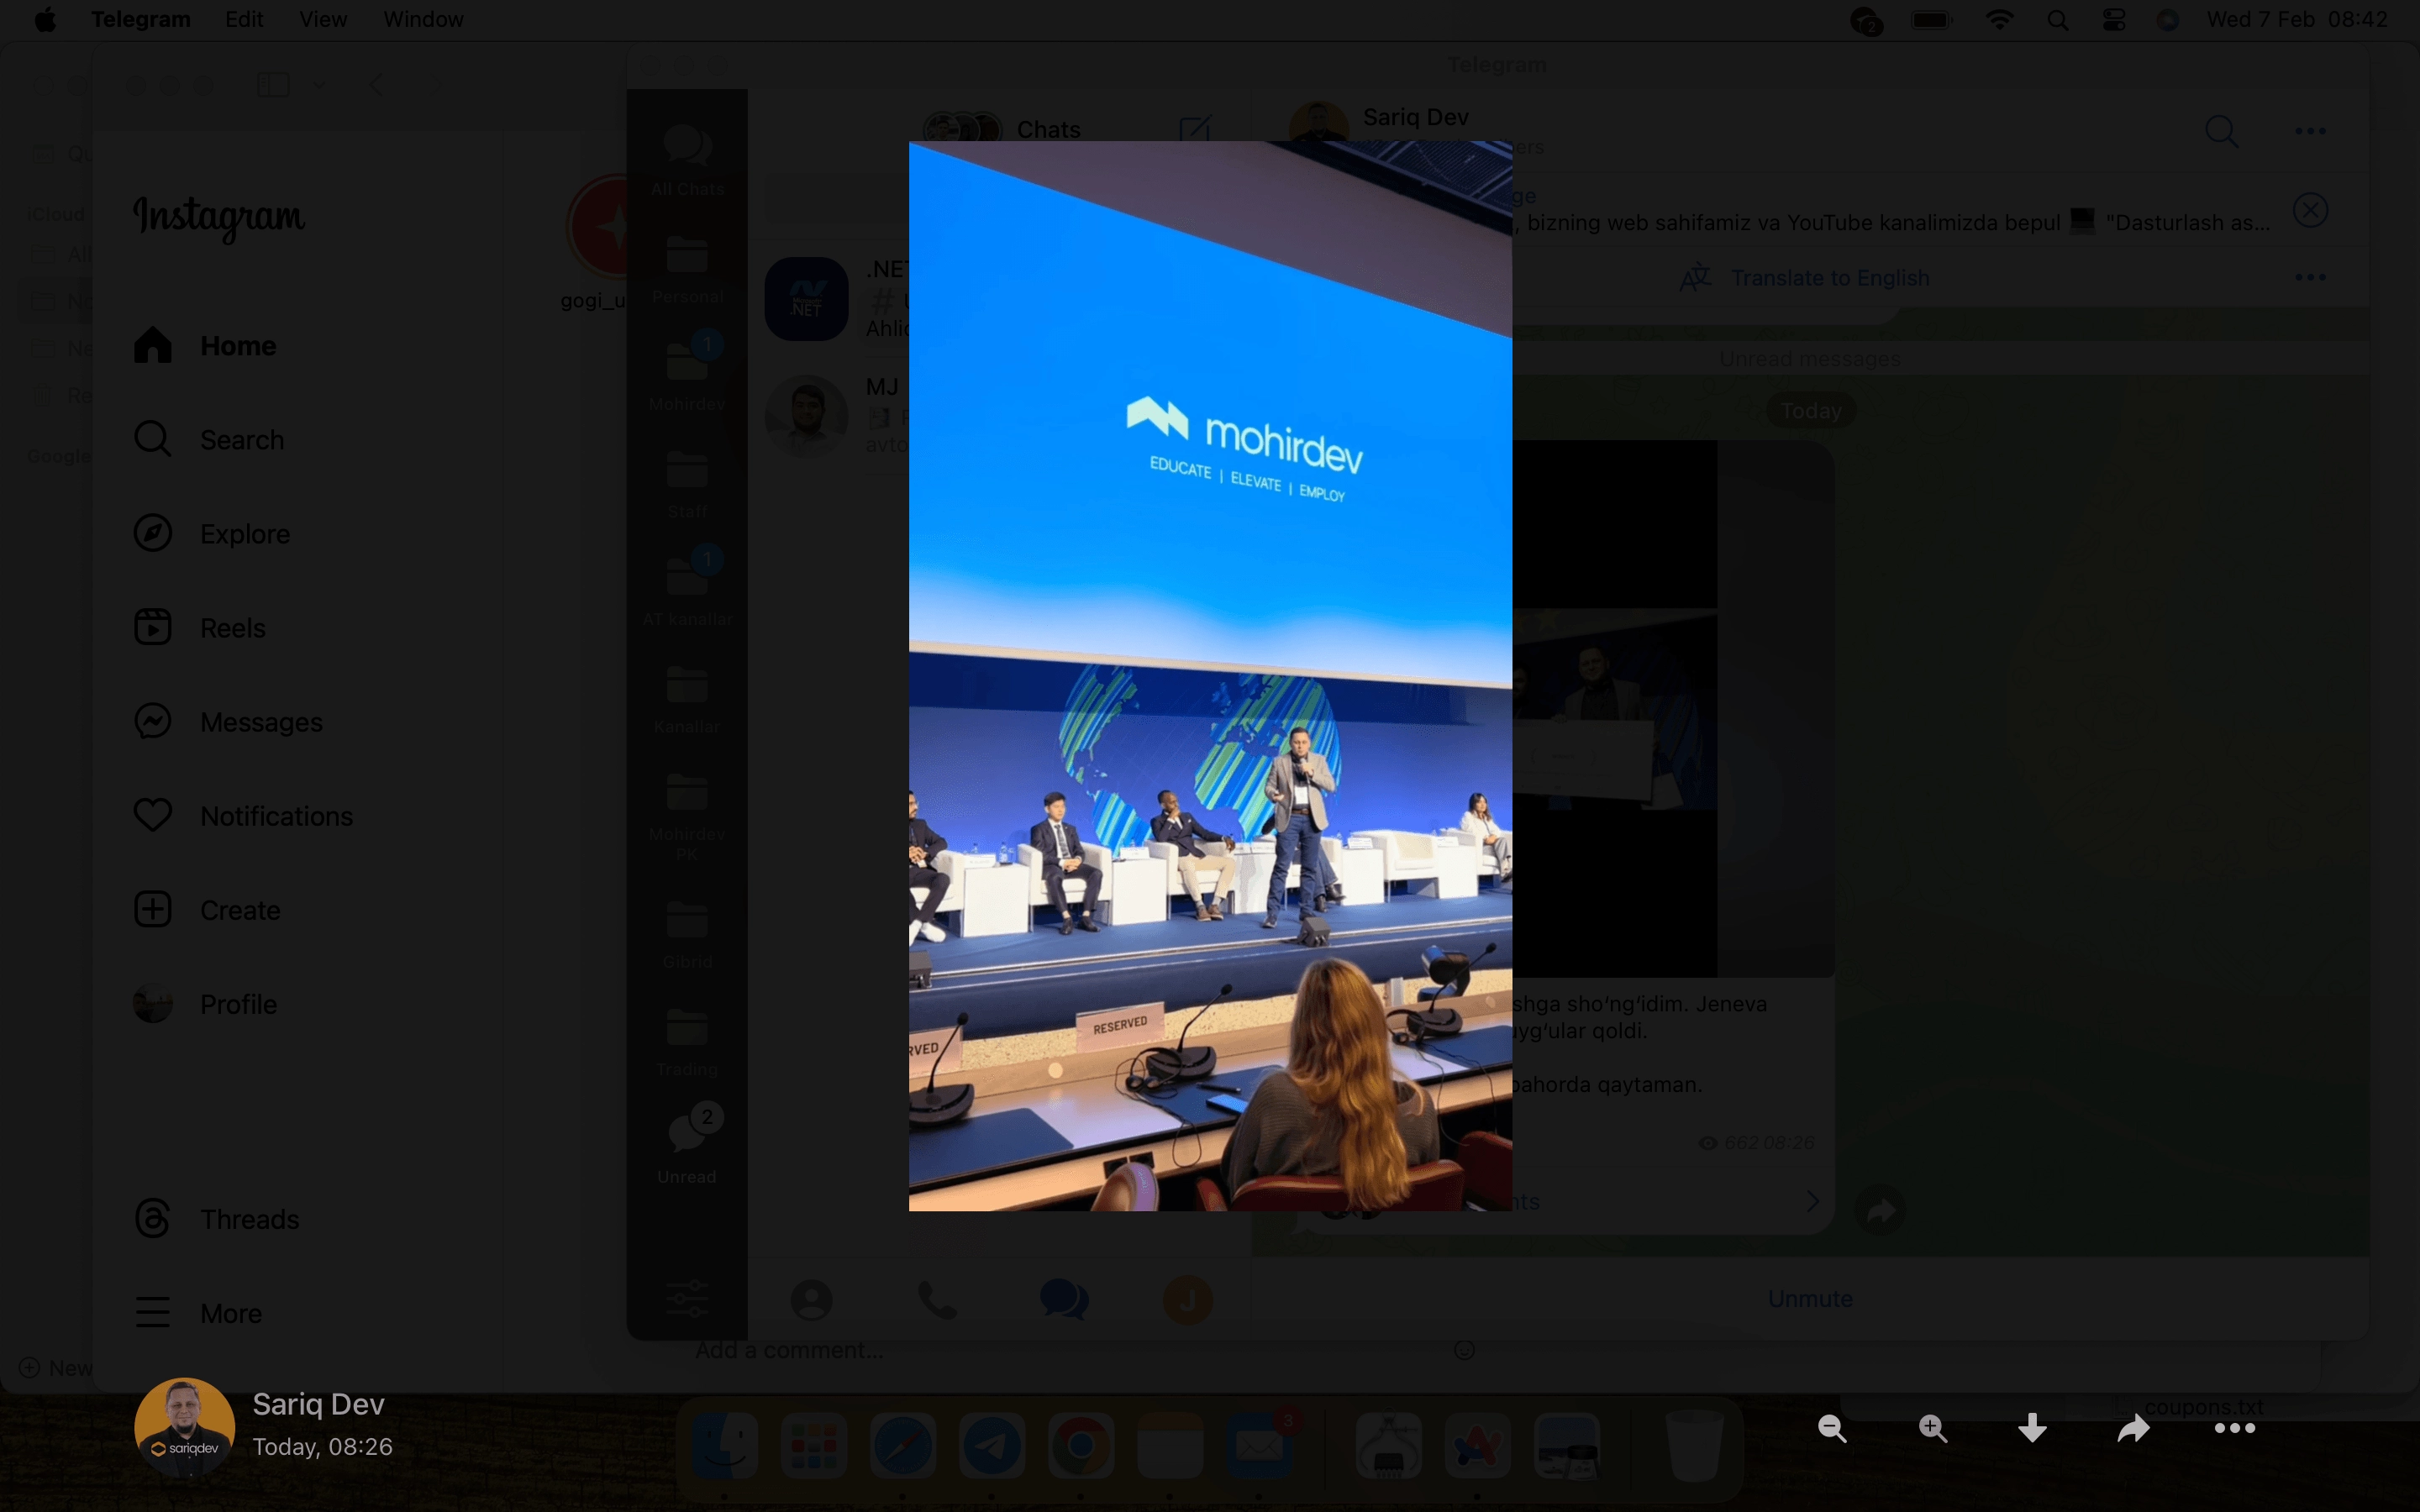The width and height of the screenshot is (2420, 1512).
Task: Toggle the sidebar in the browser window toolbar
Action: pyautogui.click(x=273, y=85)
